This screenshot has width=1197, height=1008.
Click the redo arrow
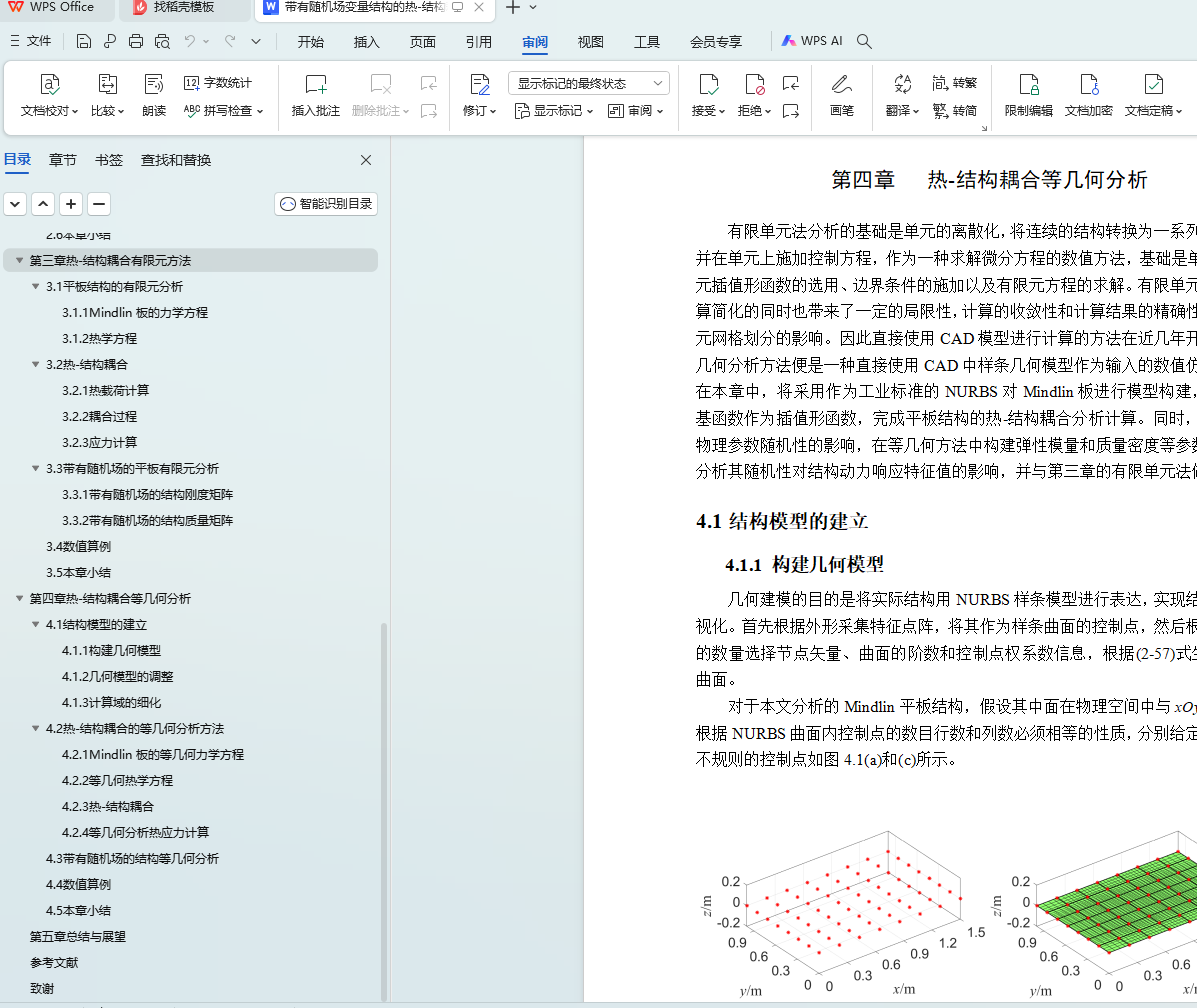[230, 41]
